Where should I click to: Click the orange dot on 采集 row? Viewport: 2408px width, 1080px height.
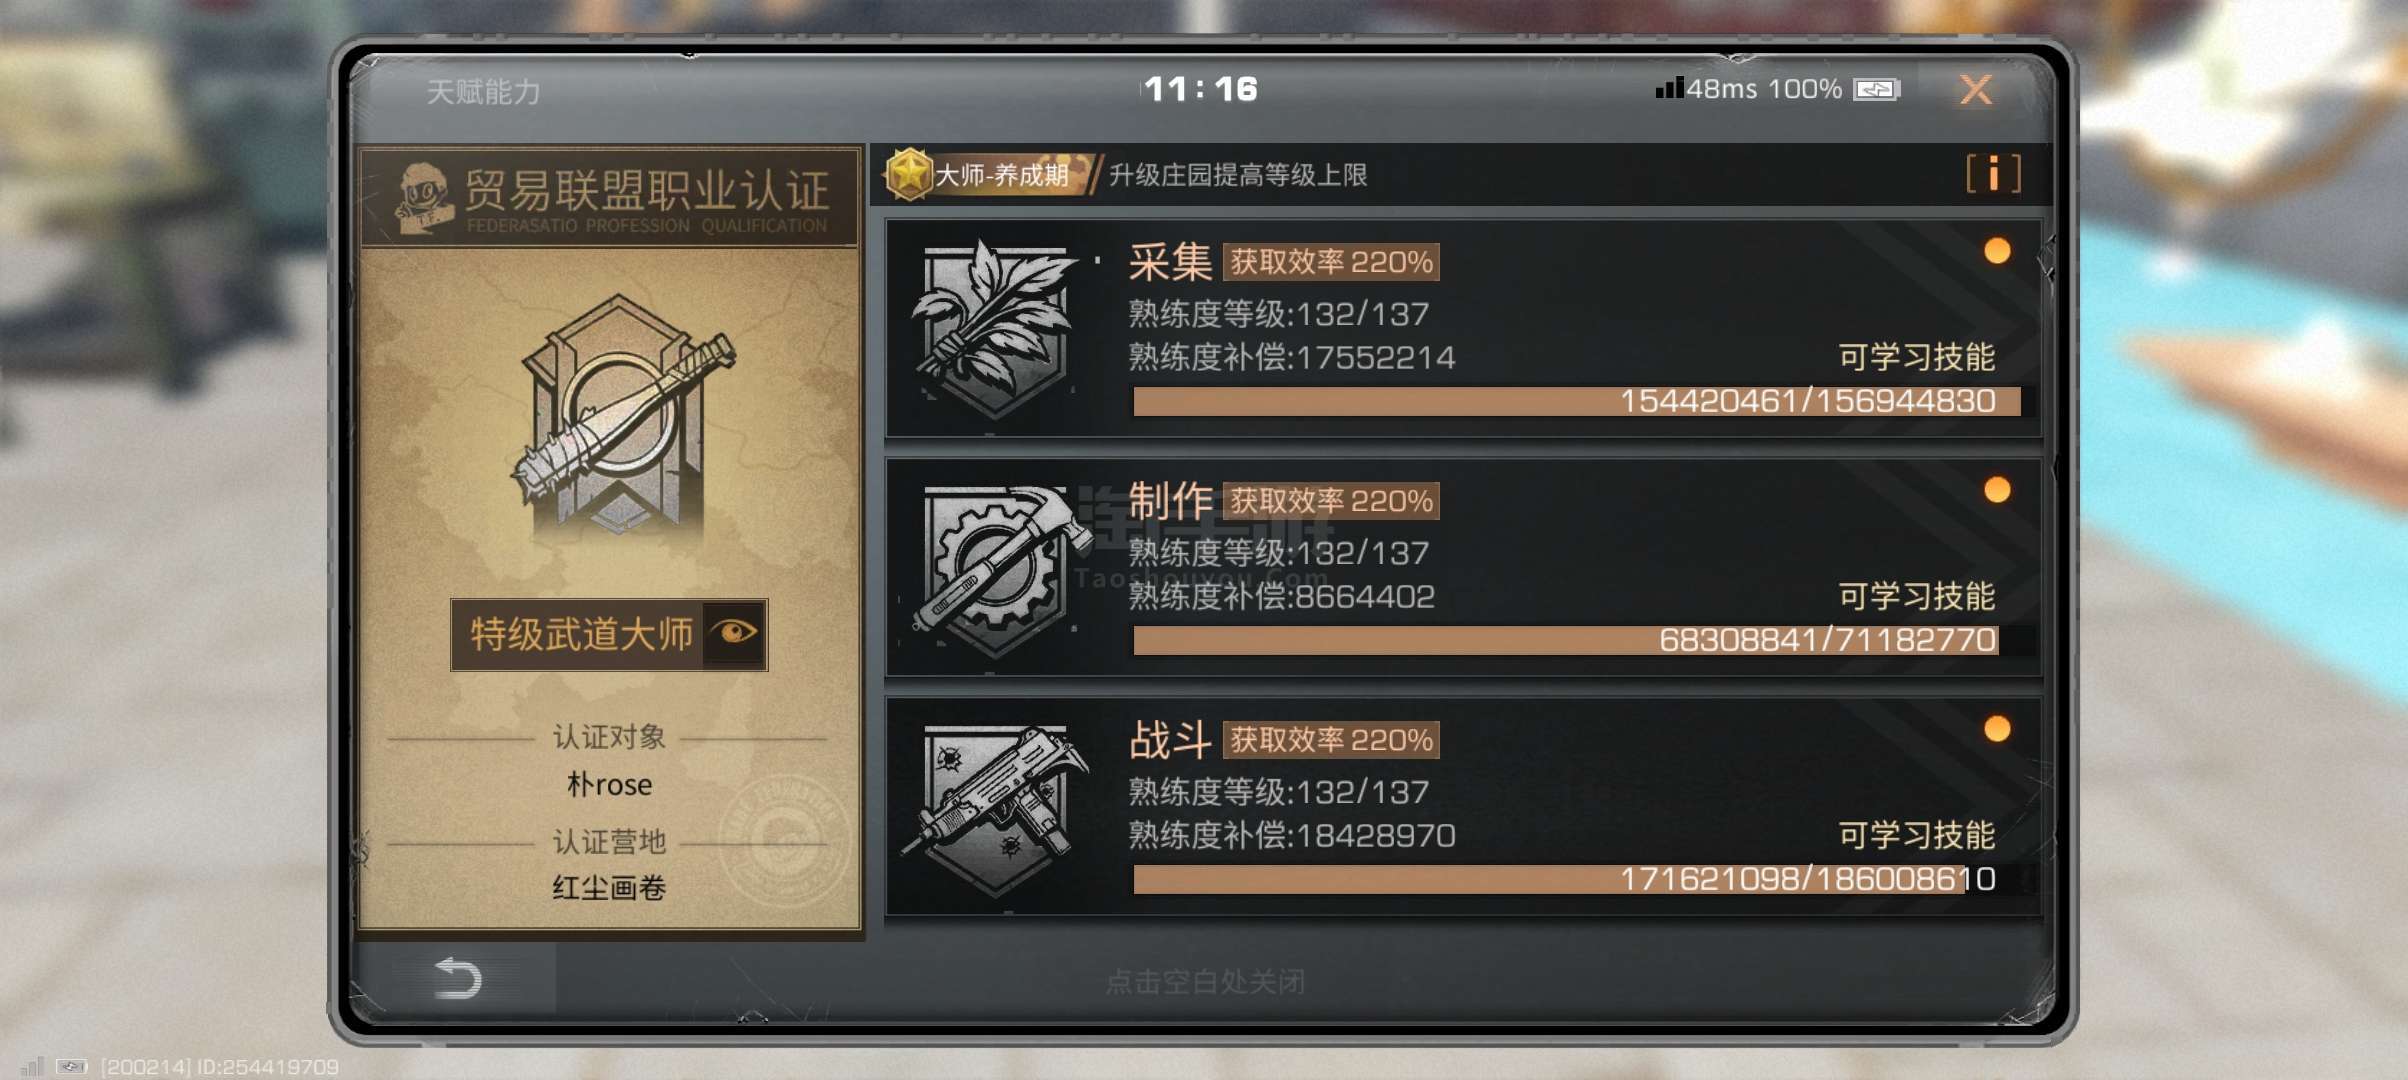click(1997, 251)
